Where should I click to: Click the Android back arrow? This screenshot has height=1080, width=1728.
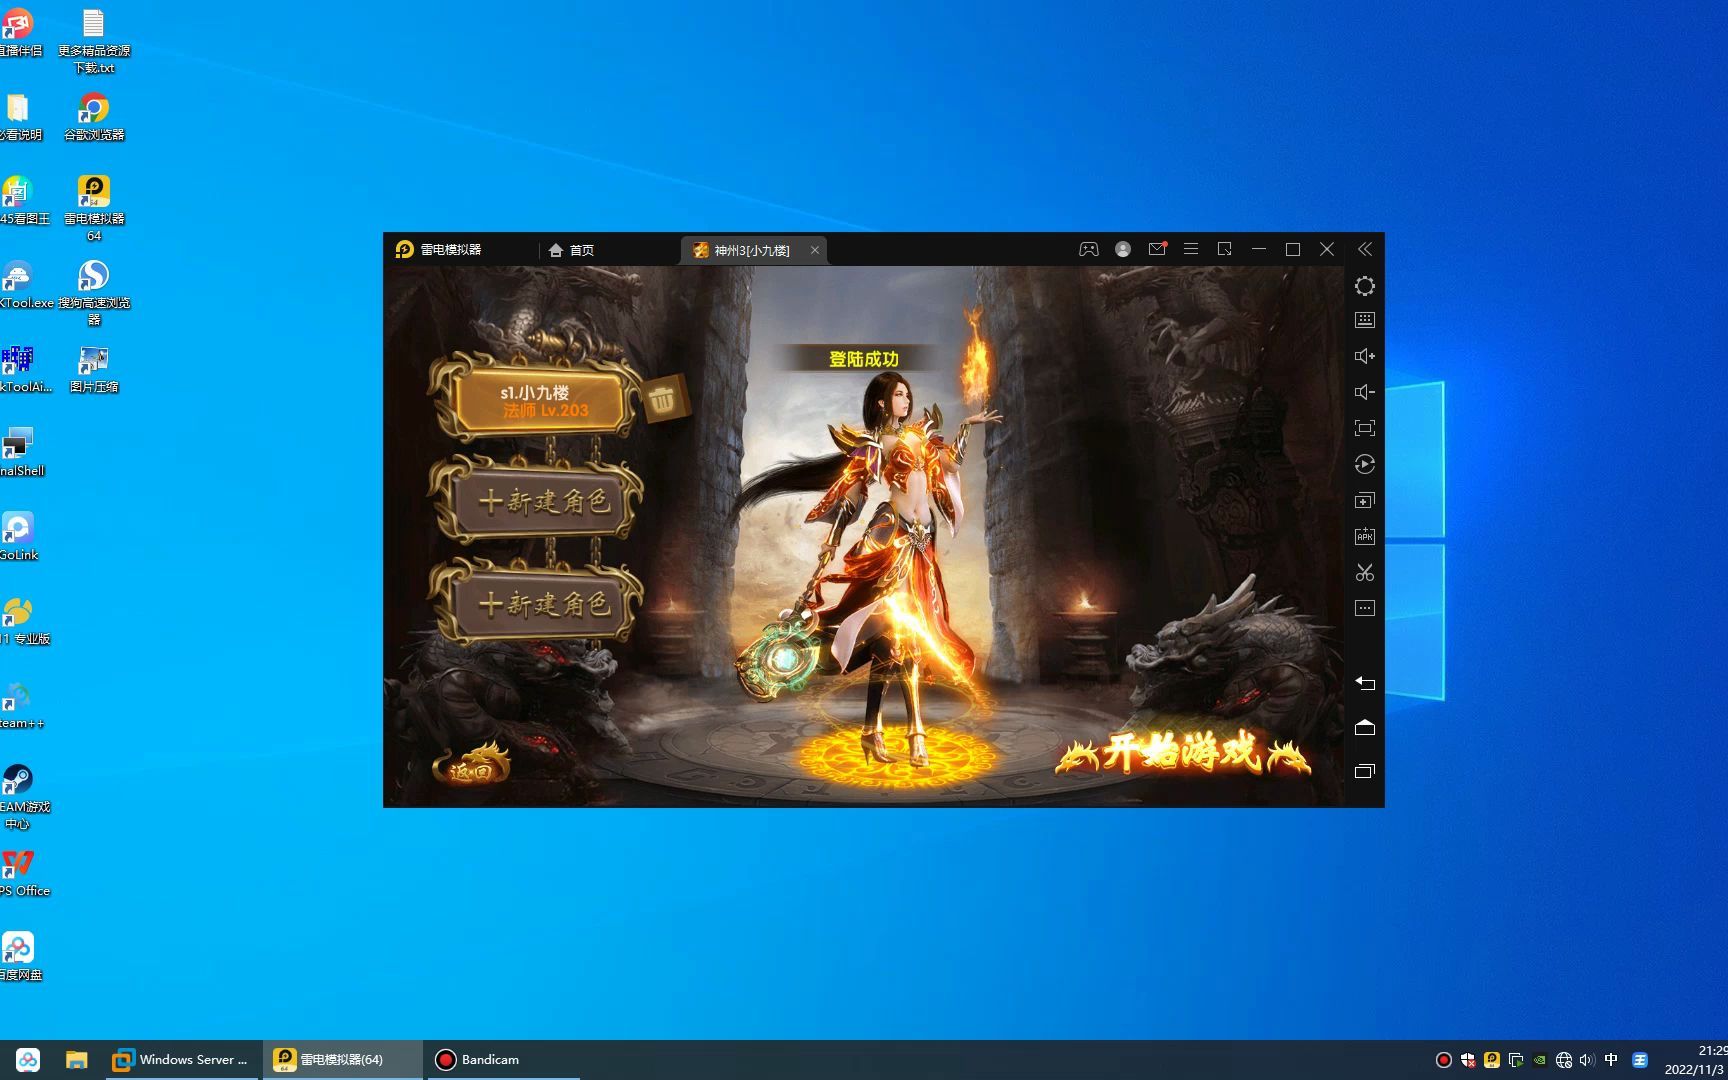click(1364, 683)
